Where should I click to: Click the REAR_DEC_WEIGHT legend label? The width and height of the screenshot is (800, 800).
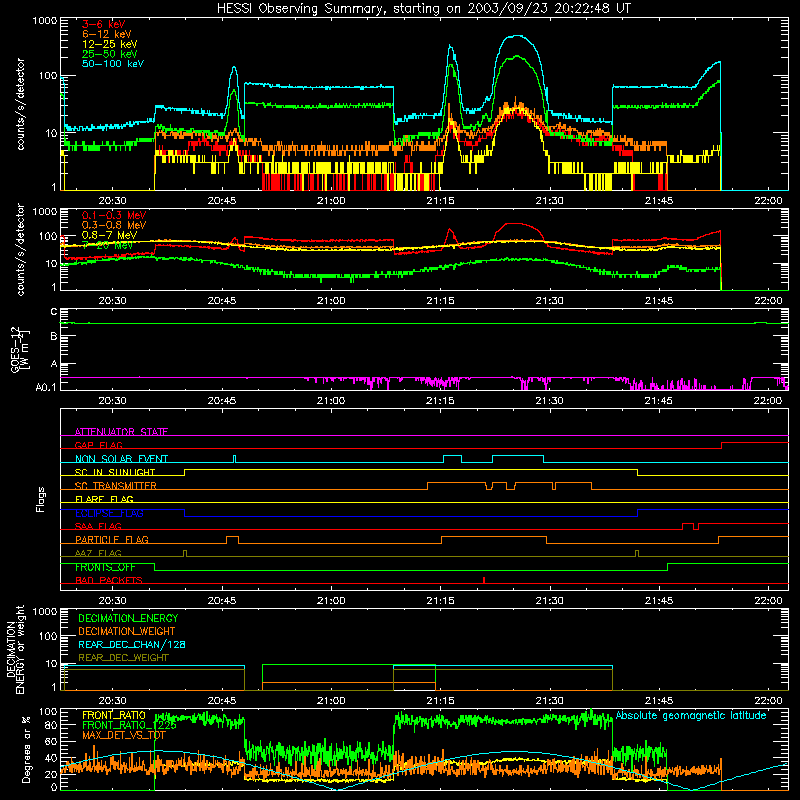tap(123, 658)
